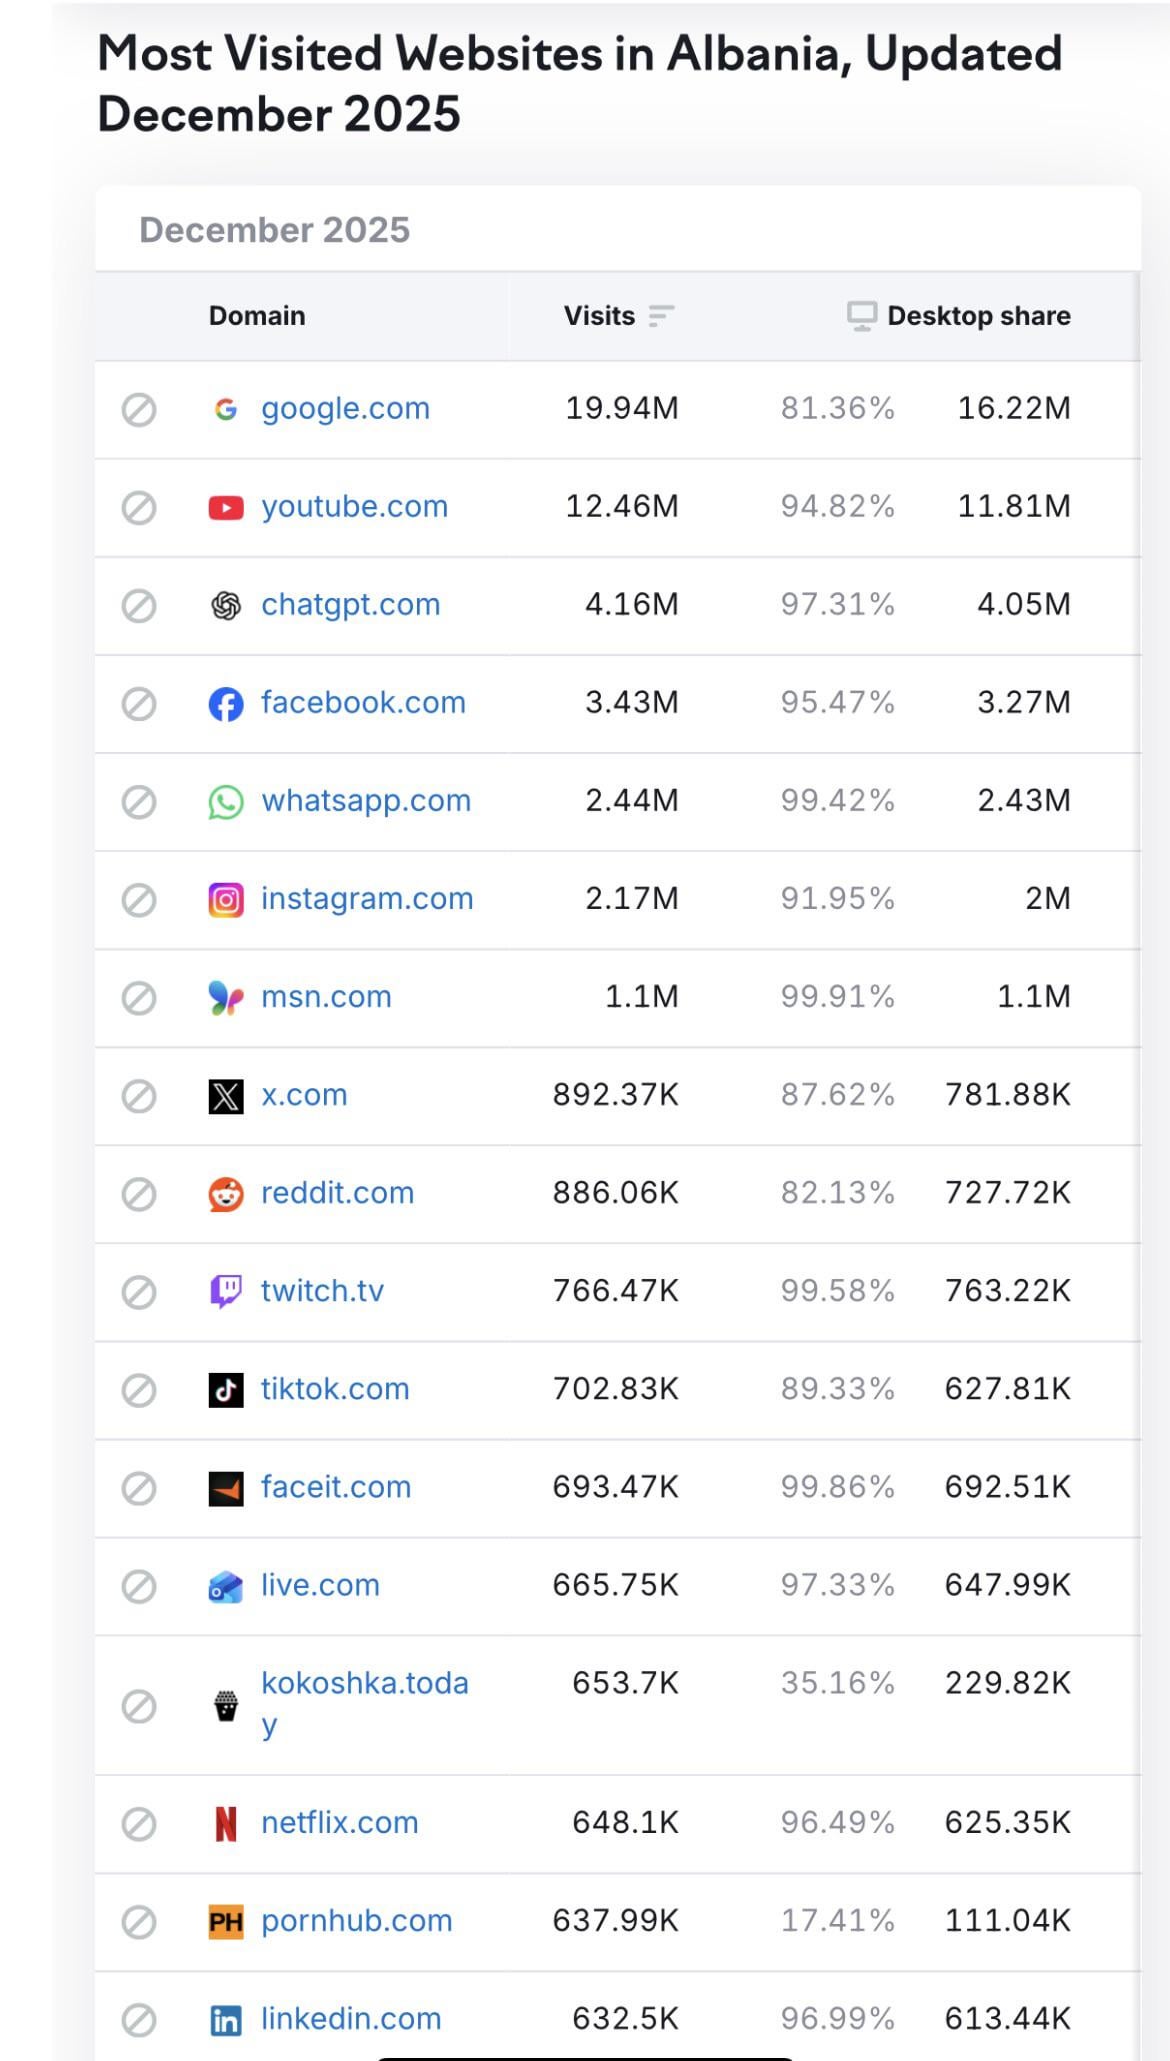Click the 892.37K visits value for x.com
Image resolution: width=1170 pixels, height=2061 pixels.
(x=615, y=1095)
